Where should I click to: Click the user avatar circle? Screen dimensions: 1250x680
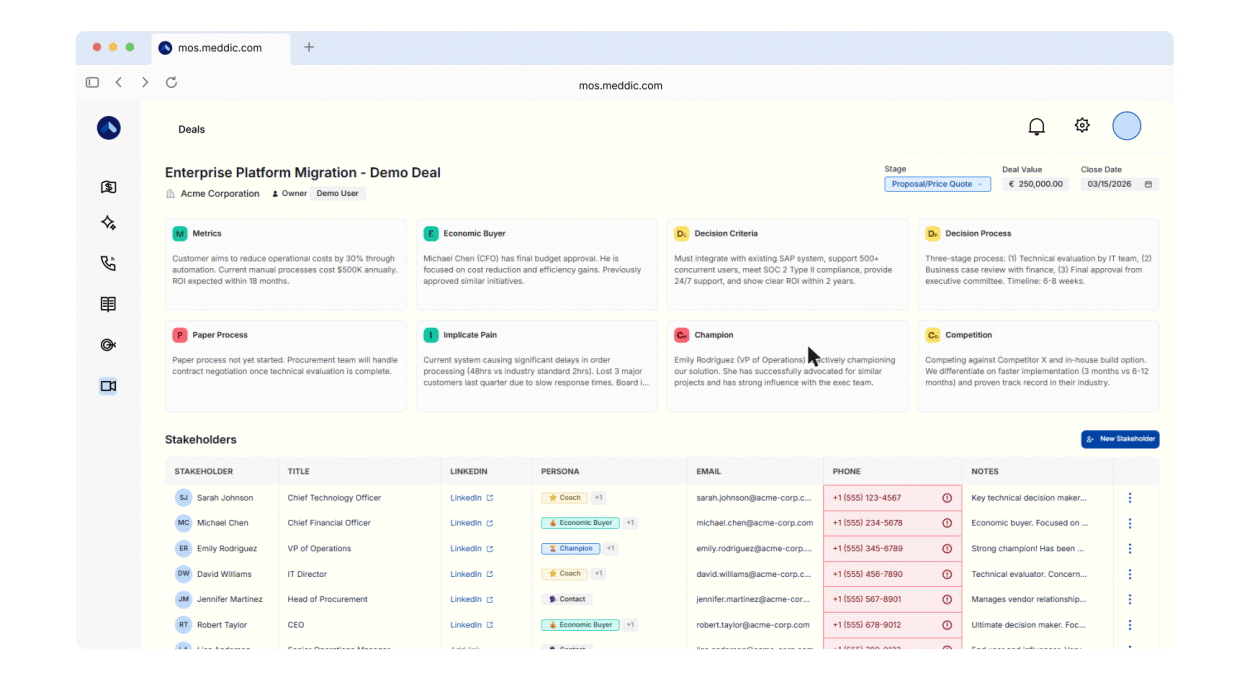click(x=1127, y=125)
